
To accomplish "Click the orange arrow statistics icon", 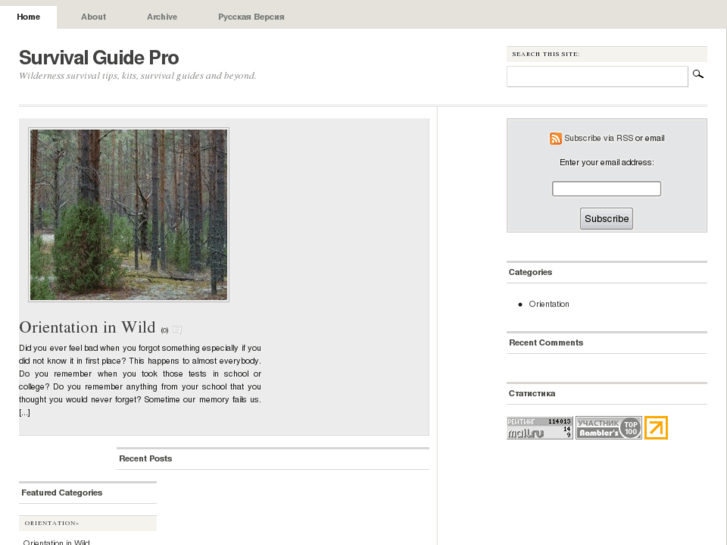I will (x=656, y=428).
